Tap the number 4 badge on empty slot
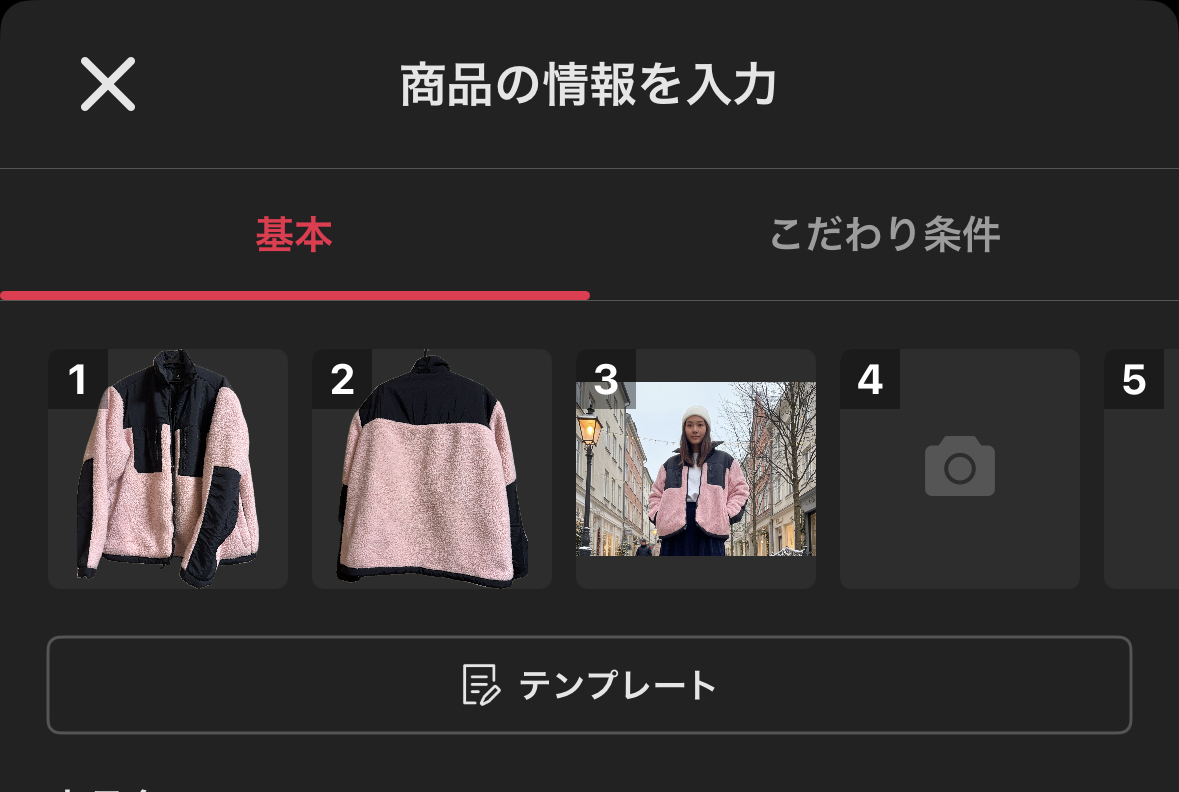This screenshot has height=792, width=1179. tap(870, 379)
